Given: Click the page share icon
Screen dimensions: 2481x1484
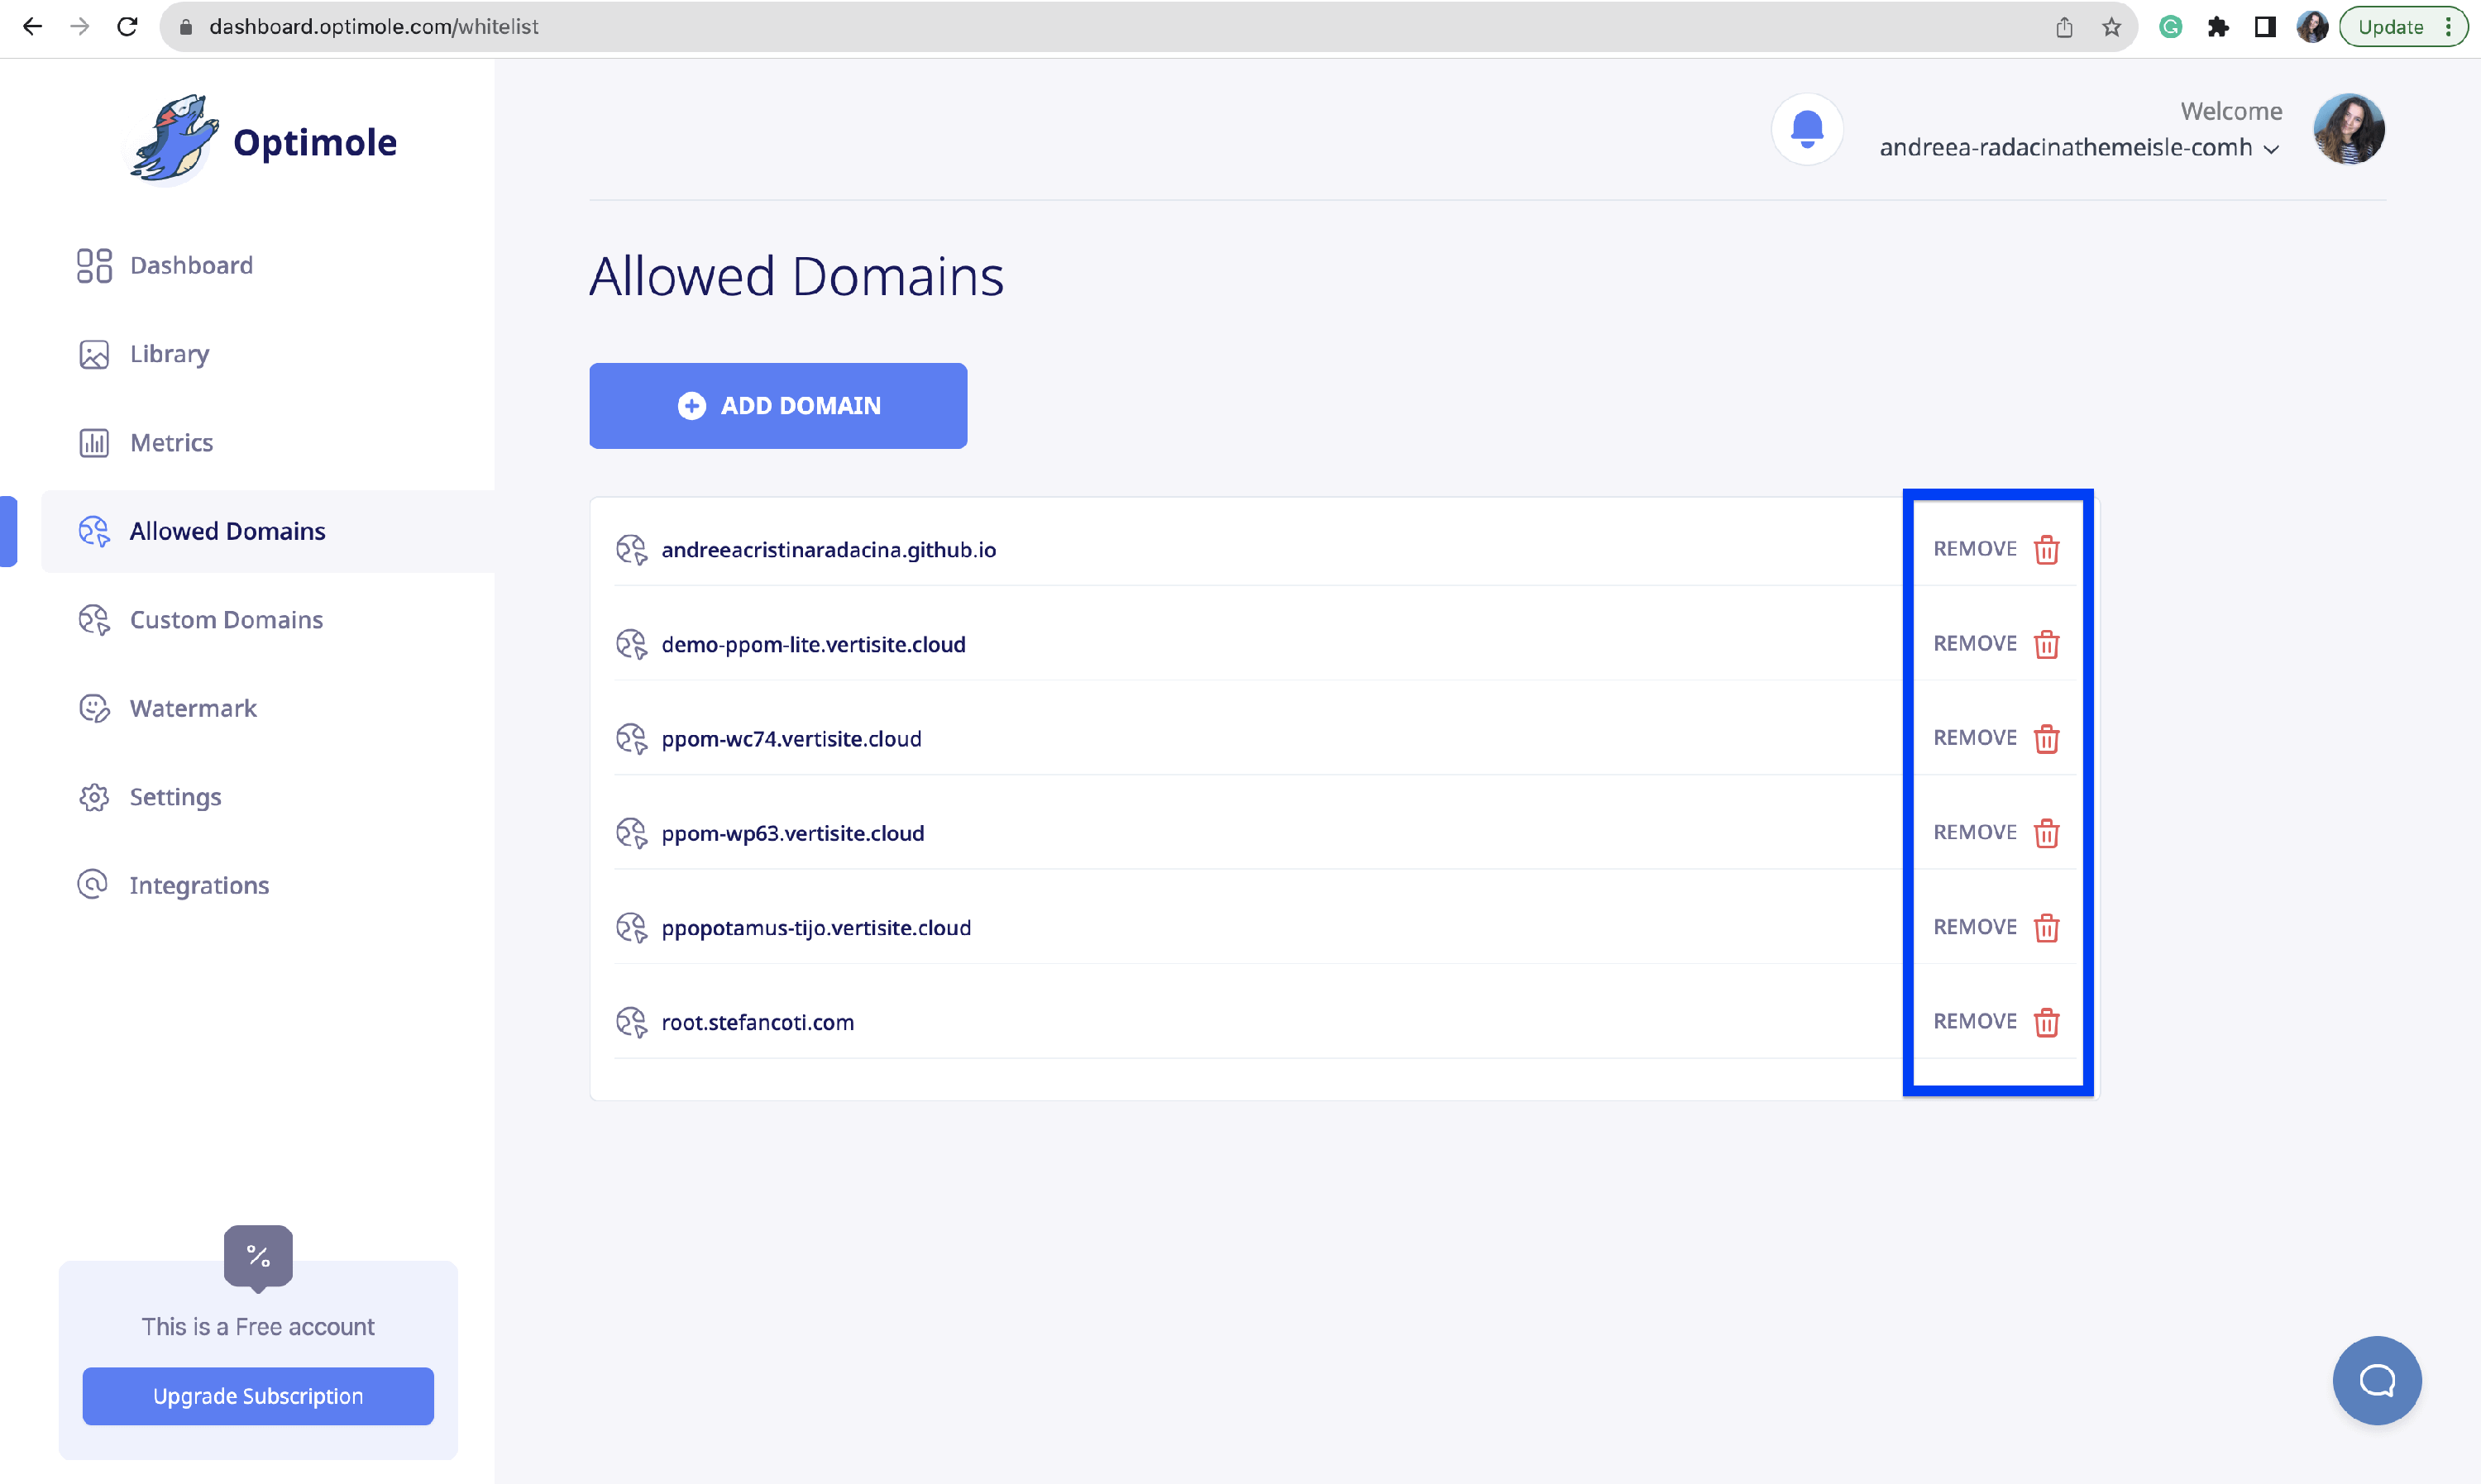Looking at the screenshot, I should tap(2064, 27).
